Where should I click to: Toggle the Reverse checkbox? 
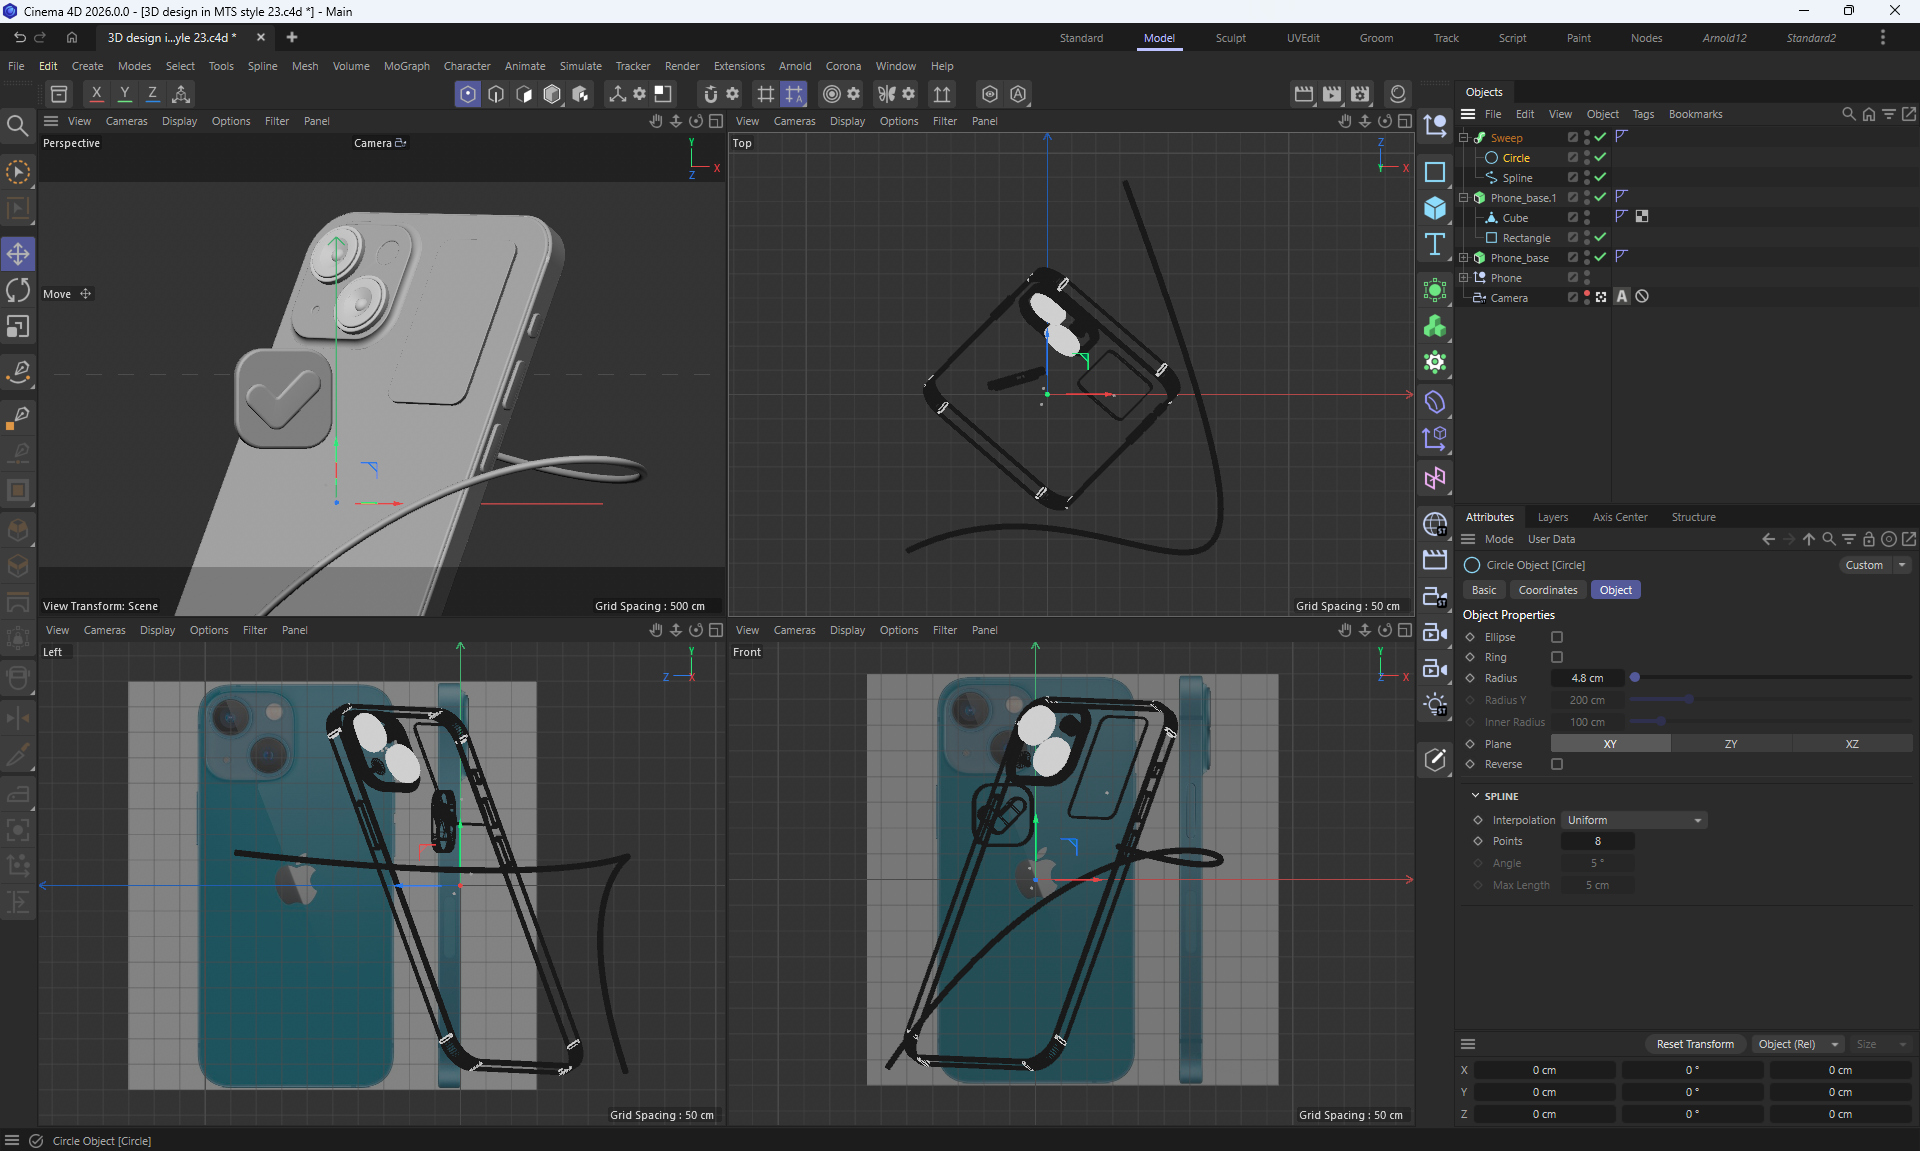pyautogui.click(x=1556, y=764)
